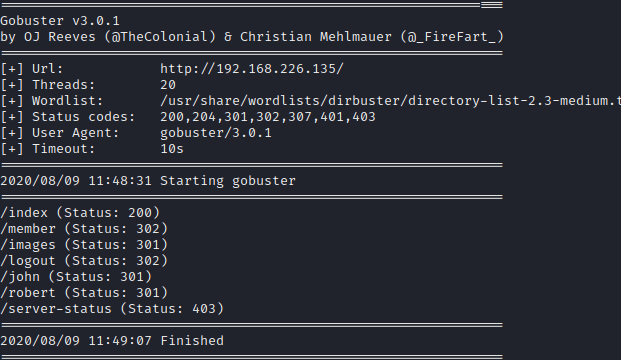Viewport: 621px width, 360px height.
Task: Click the /logout result entry
Action: coord(84,261)
